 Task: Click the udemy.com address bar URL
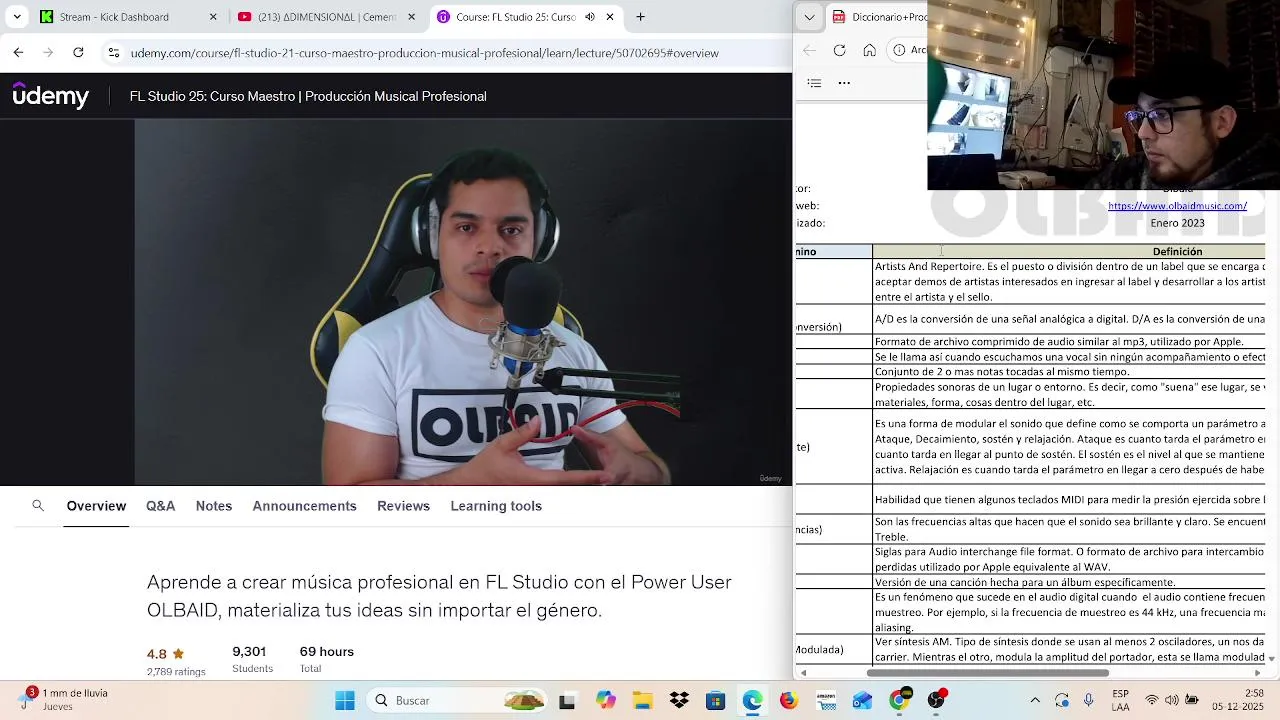[x=424, y=53]
